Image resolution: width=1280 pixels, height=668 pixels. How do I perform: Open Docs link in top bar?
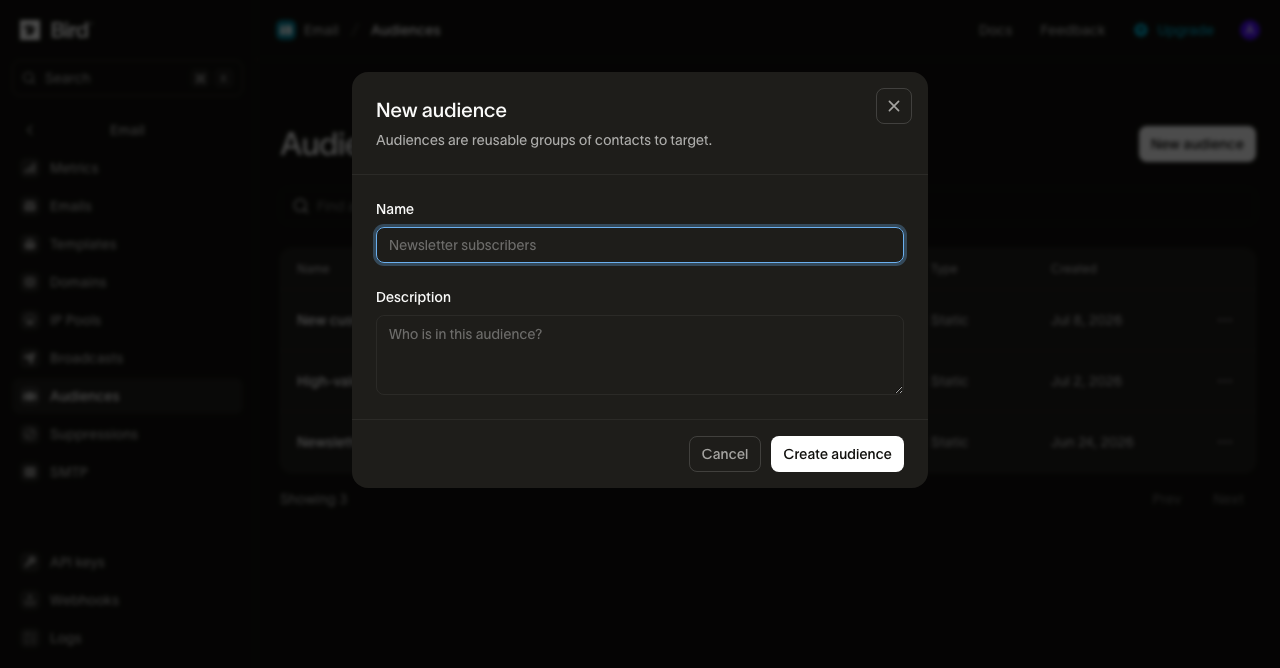pyautogui.click(x=995, y=30)
